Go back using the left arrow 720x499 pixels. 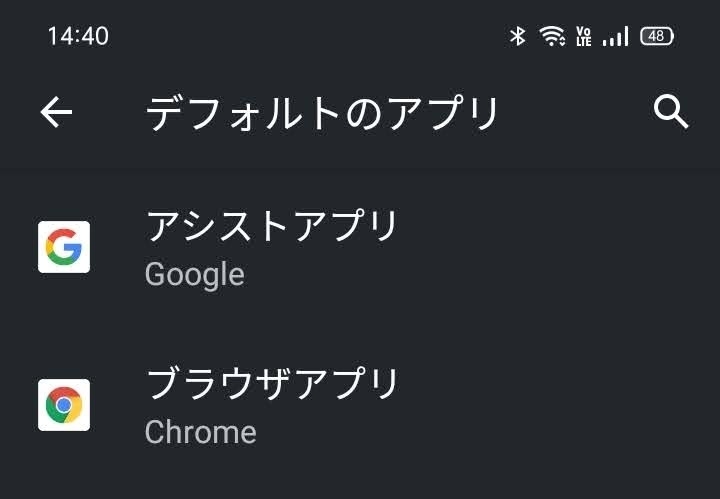(57, 113)
